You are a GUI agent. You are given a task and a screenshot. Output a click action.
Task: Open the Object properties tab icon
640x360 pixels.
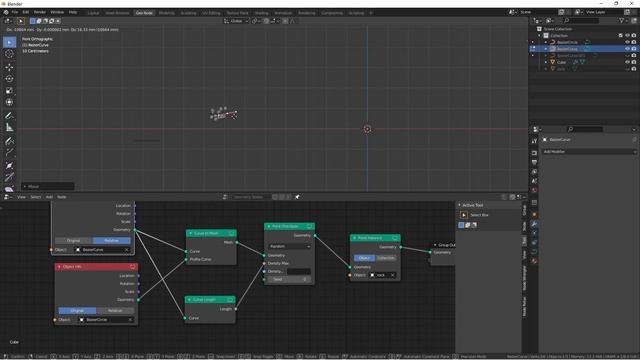pos(534,215)
